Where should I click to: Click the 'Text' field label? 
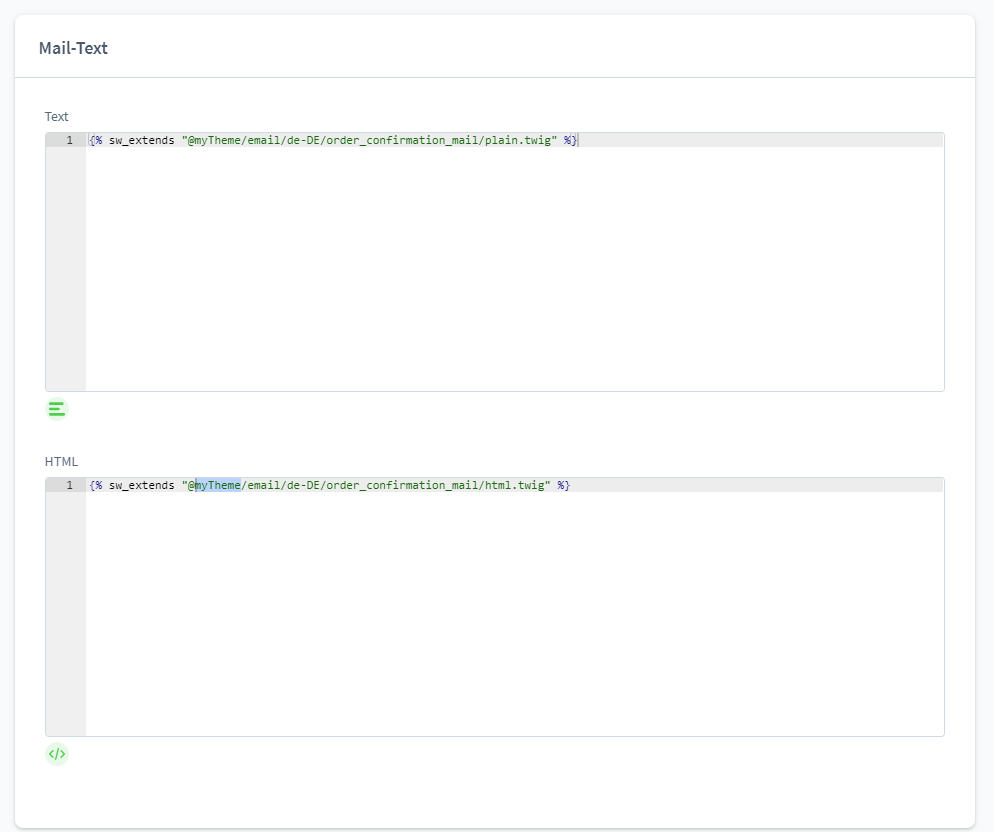tap(56, 117)
